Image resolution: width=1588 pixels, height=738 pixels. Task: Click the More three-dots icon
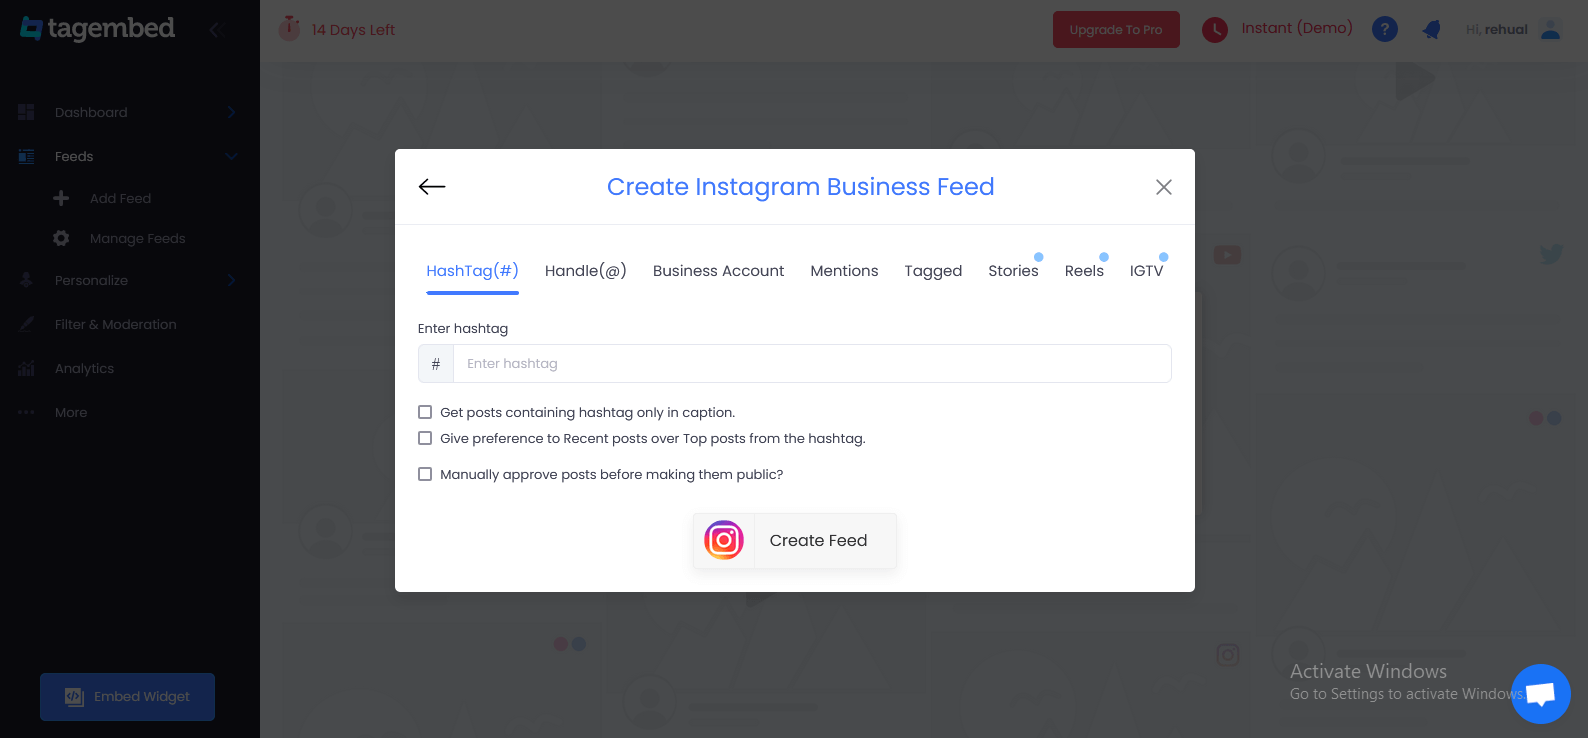click(x=27, y=412)
